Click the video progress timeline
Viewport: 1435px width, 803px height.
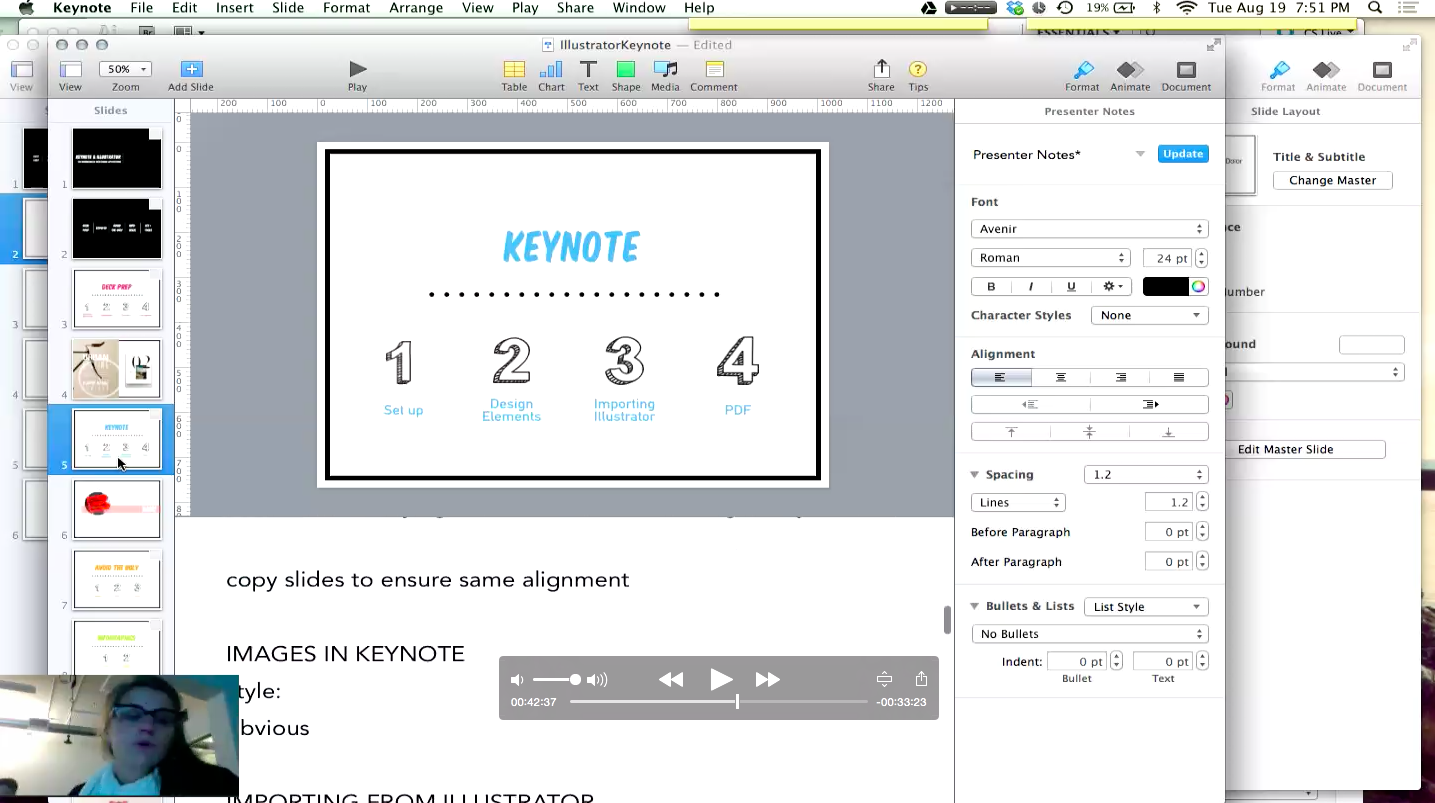click(719, 702)
